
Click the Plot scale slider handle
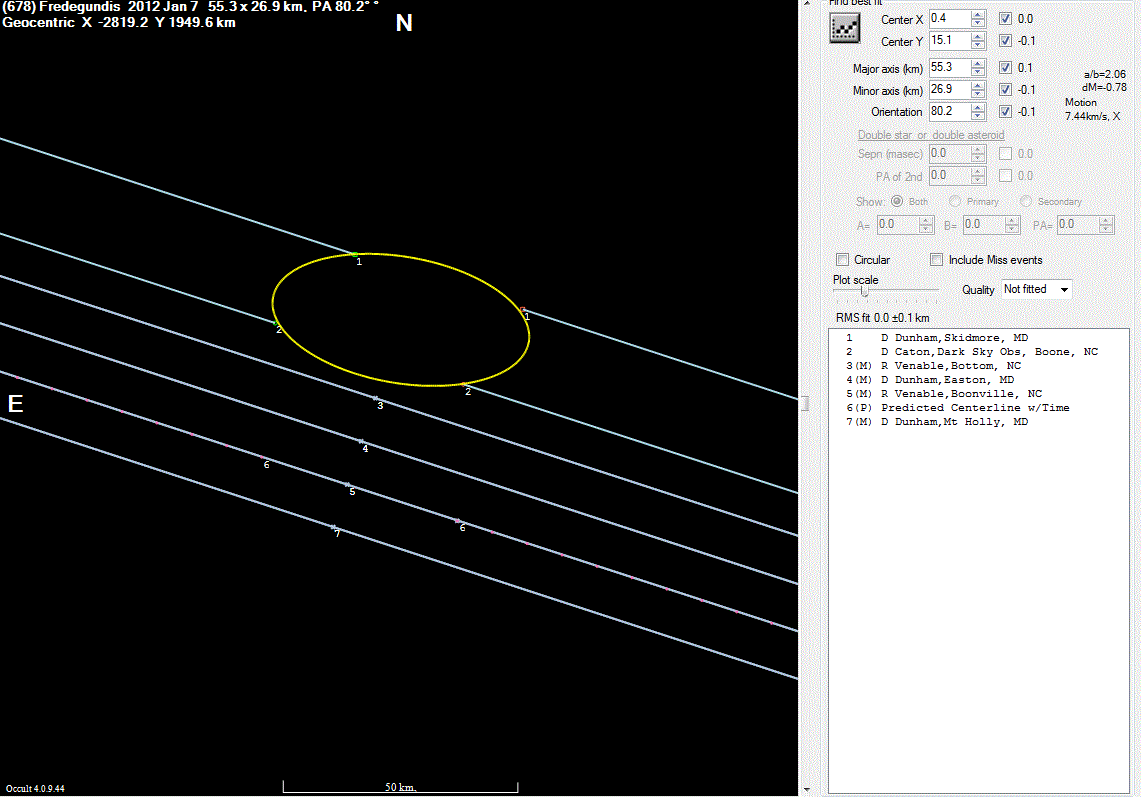[x=864, y=292]
